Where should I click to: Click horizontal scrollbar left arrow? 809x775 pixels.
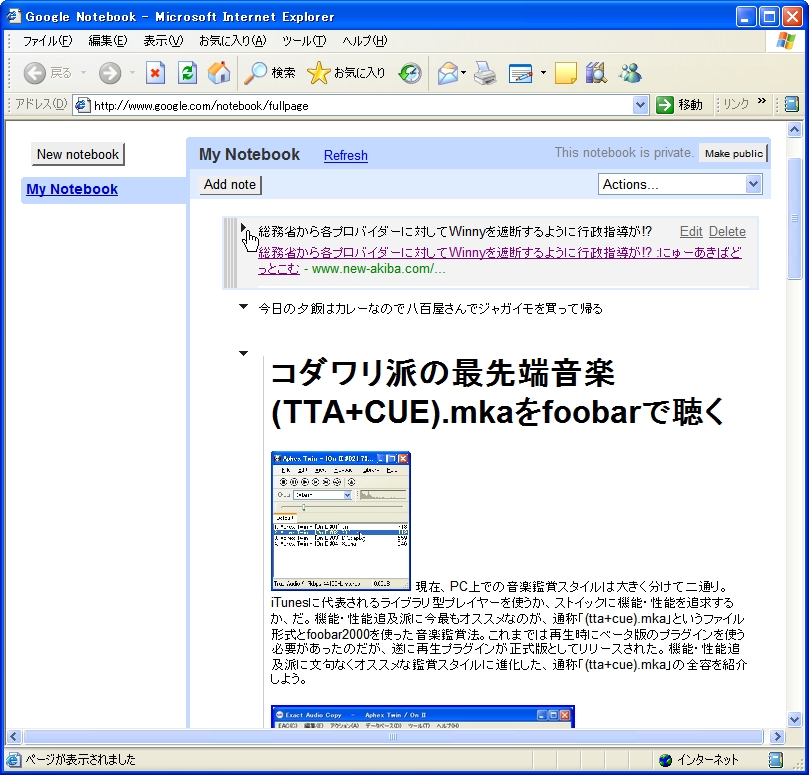pos(14,736)
